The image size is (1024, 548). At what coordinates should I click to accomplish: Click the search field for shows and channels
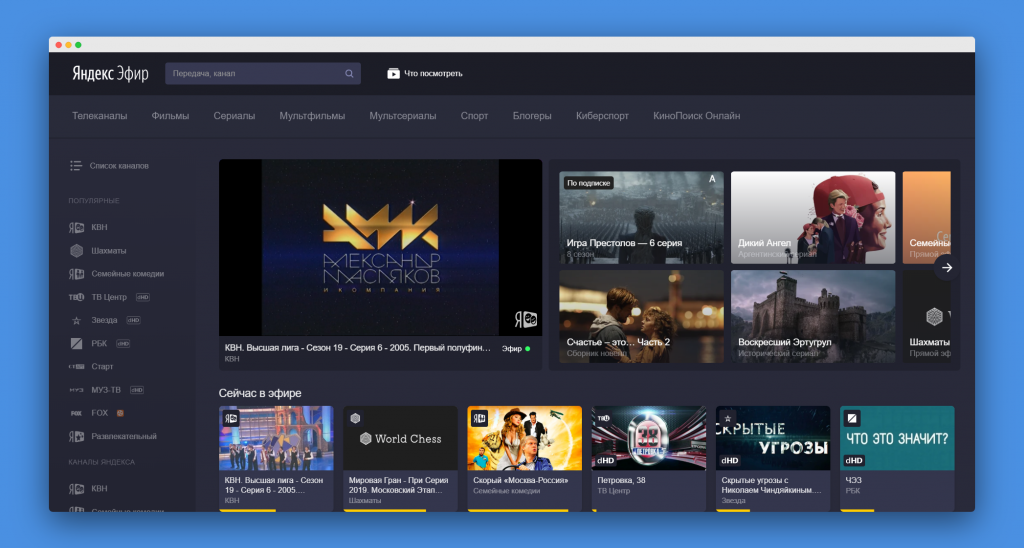tap(255, 74)
